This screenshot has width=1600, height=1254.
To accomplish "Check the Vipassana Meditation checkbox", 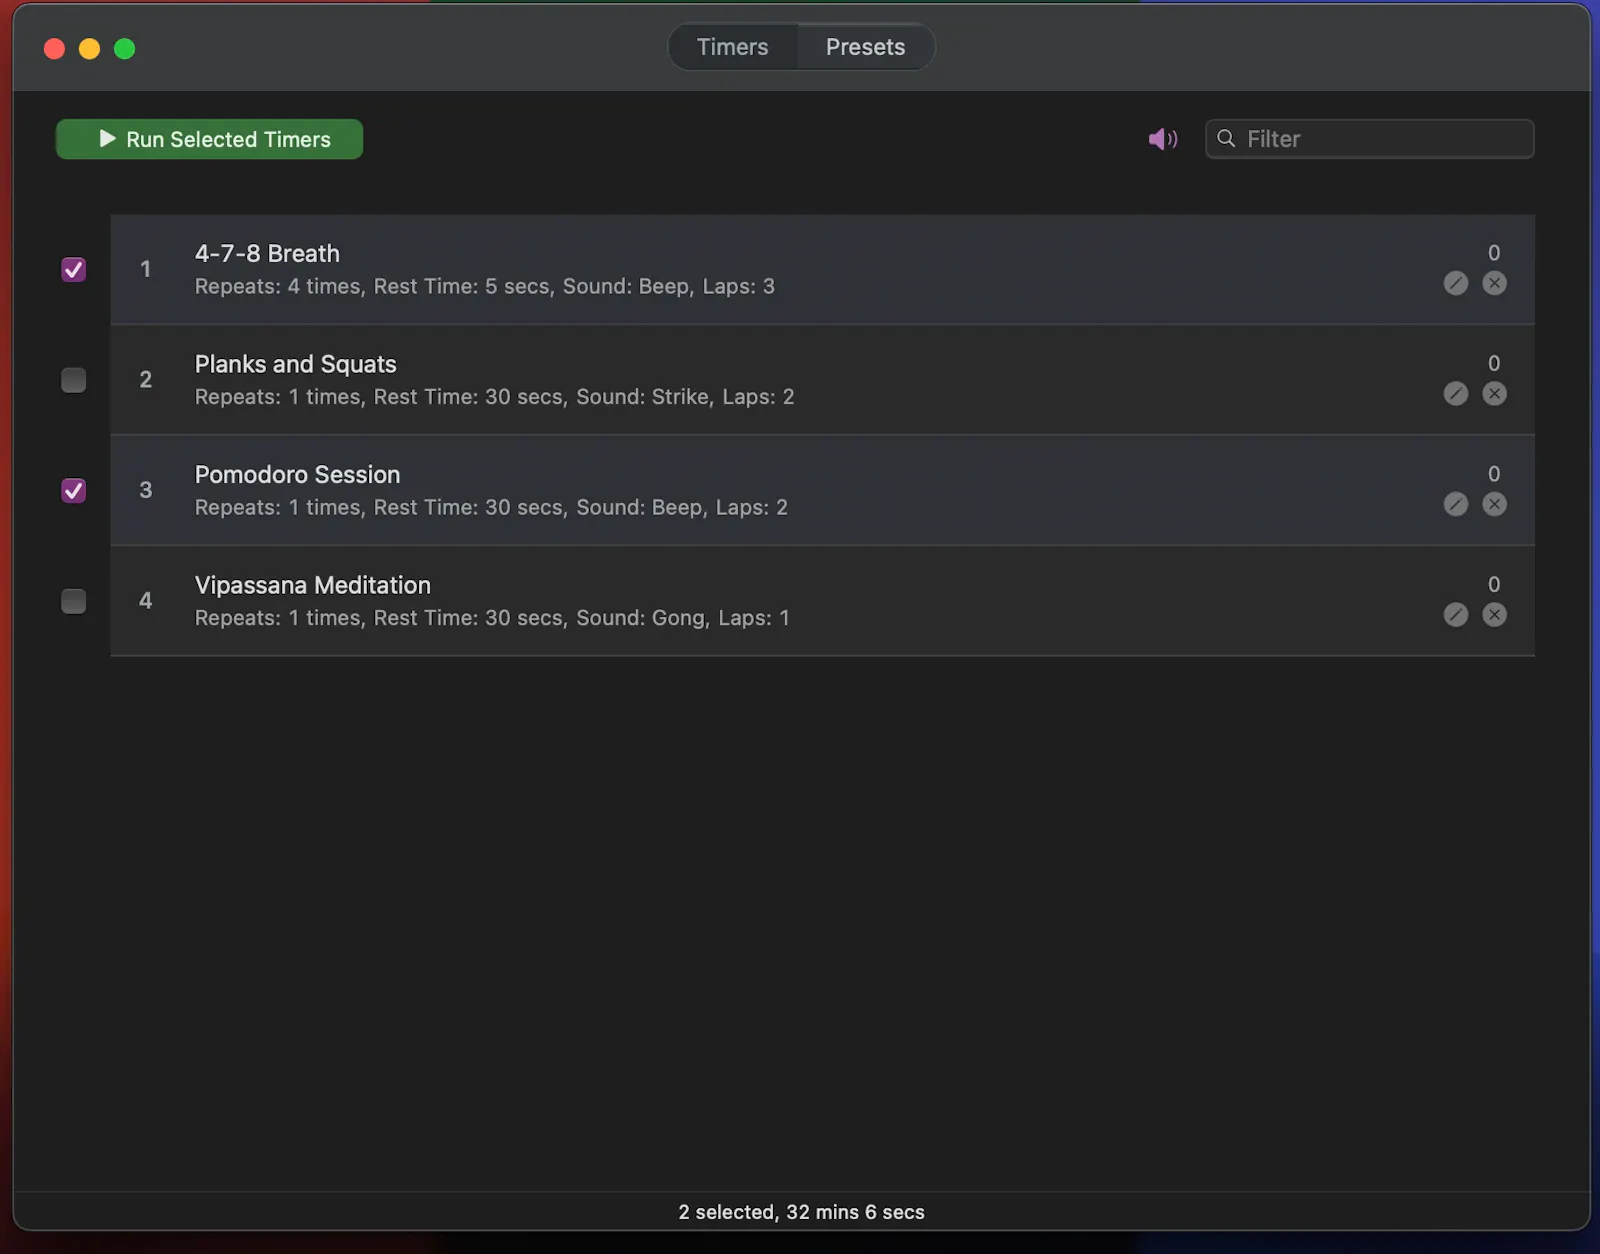I will pyautogui.click(x=73, y=601).
